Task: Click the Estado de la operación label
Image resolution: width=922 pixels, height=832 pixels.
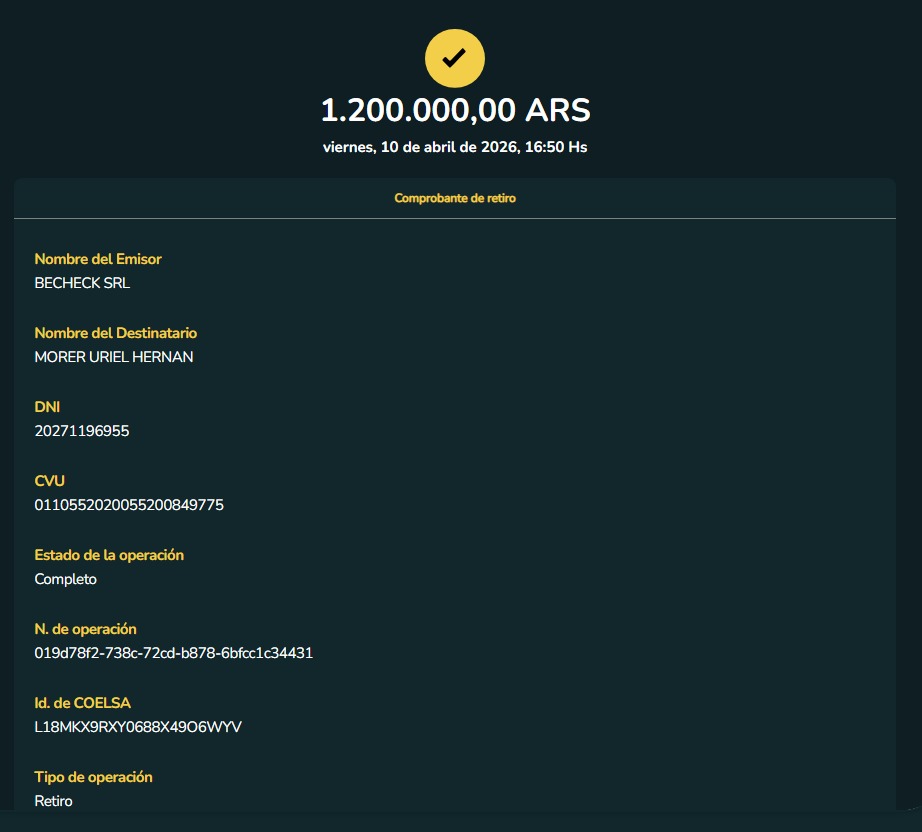Action: [109, 555]
